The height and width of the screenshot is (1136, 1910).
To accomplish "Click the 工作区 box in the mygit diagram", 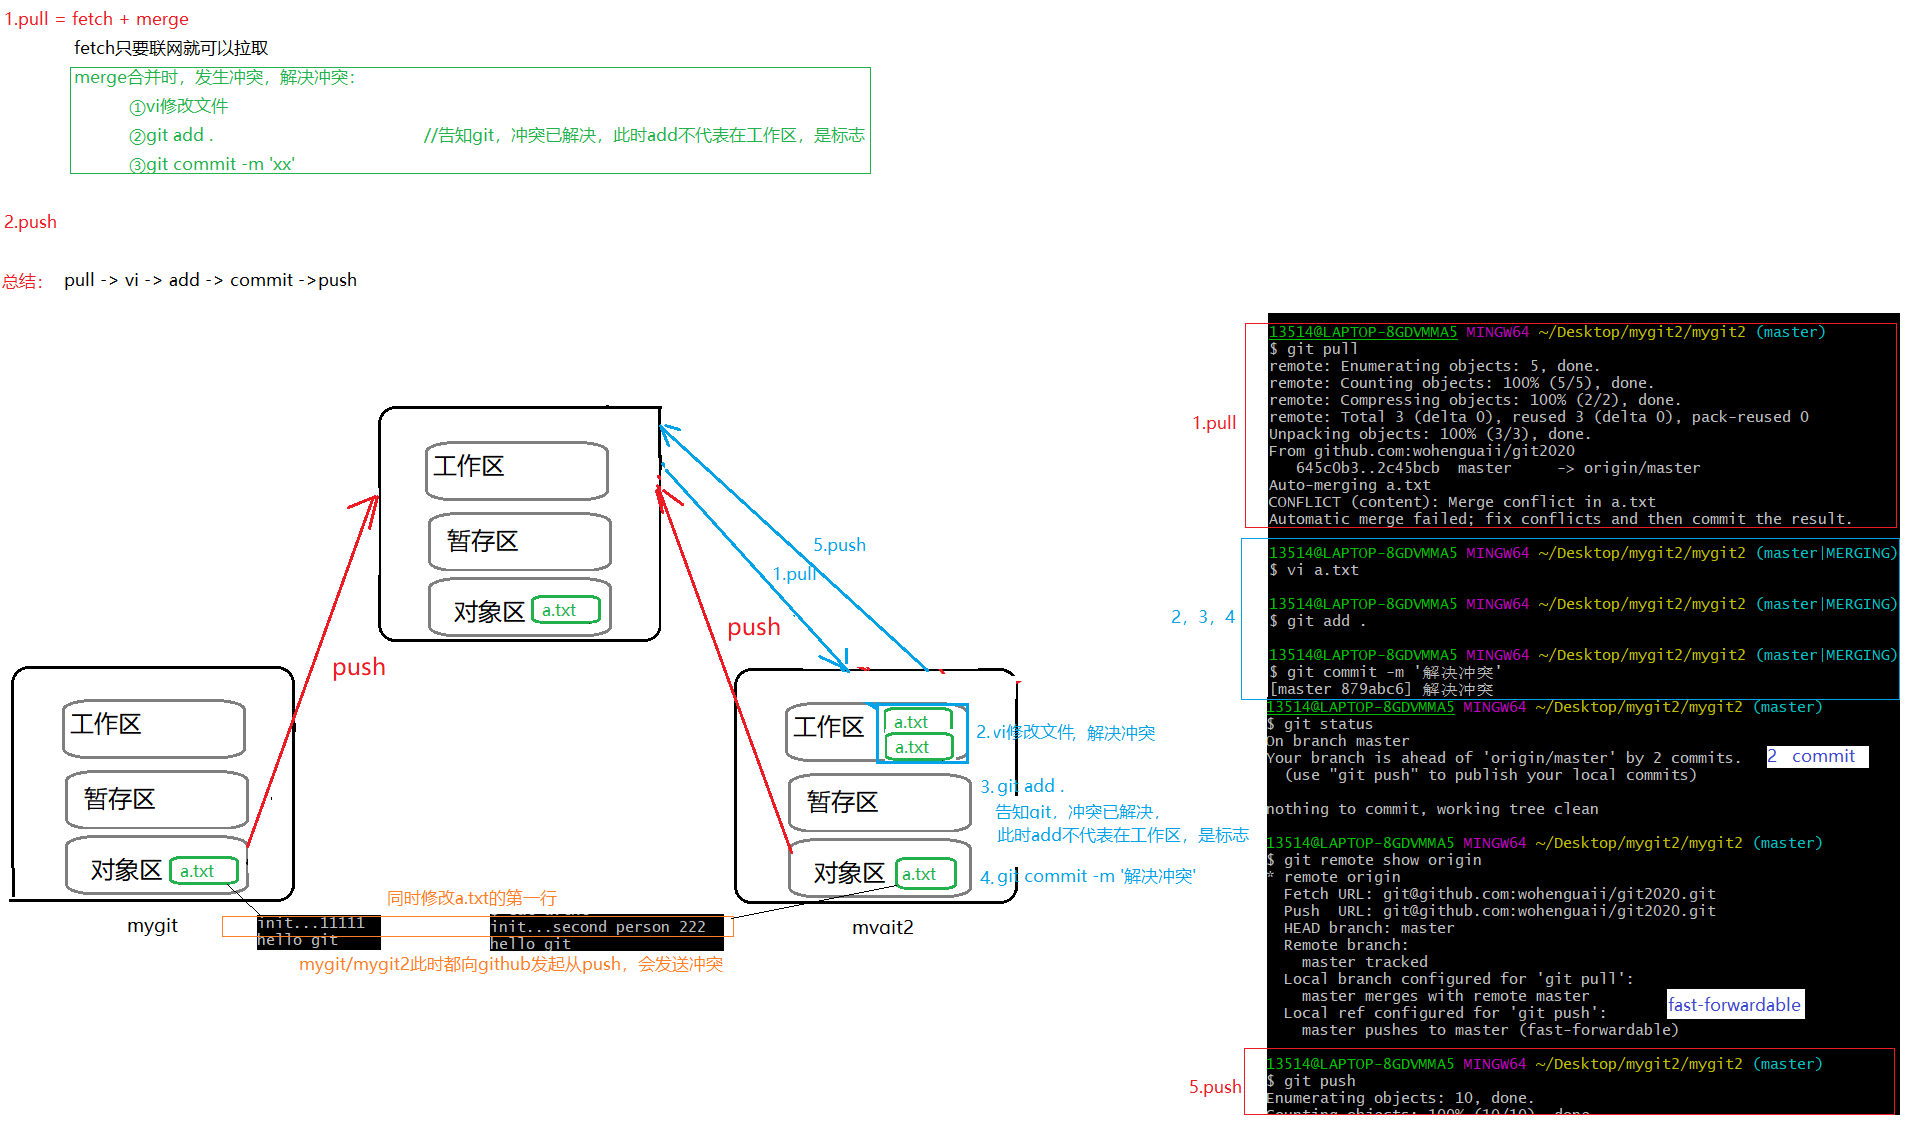I will pos(154,726).
